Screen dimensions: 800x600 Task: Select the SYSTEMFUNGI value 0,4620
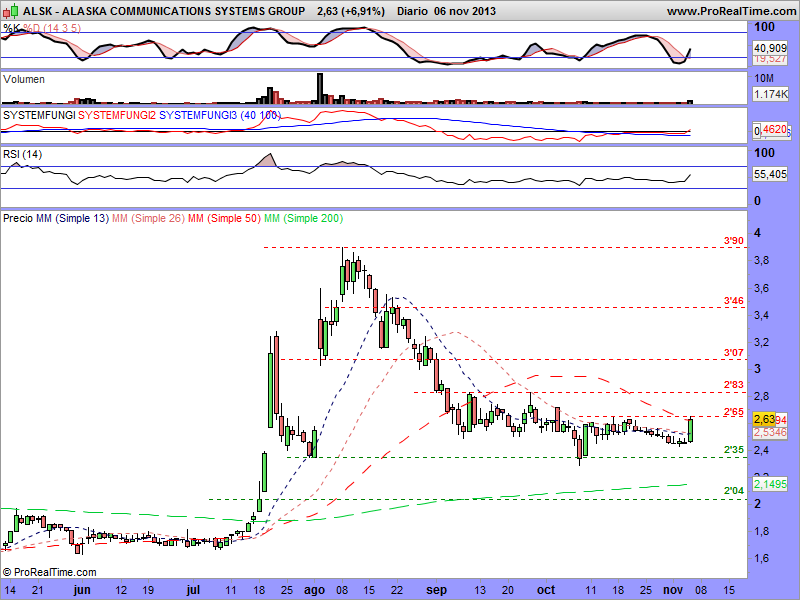(x=771, y=130)
